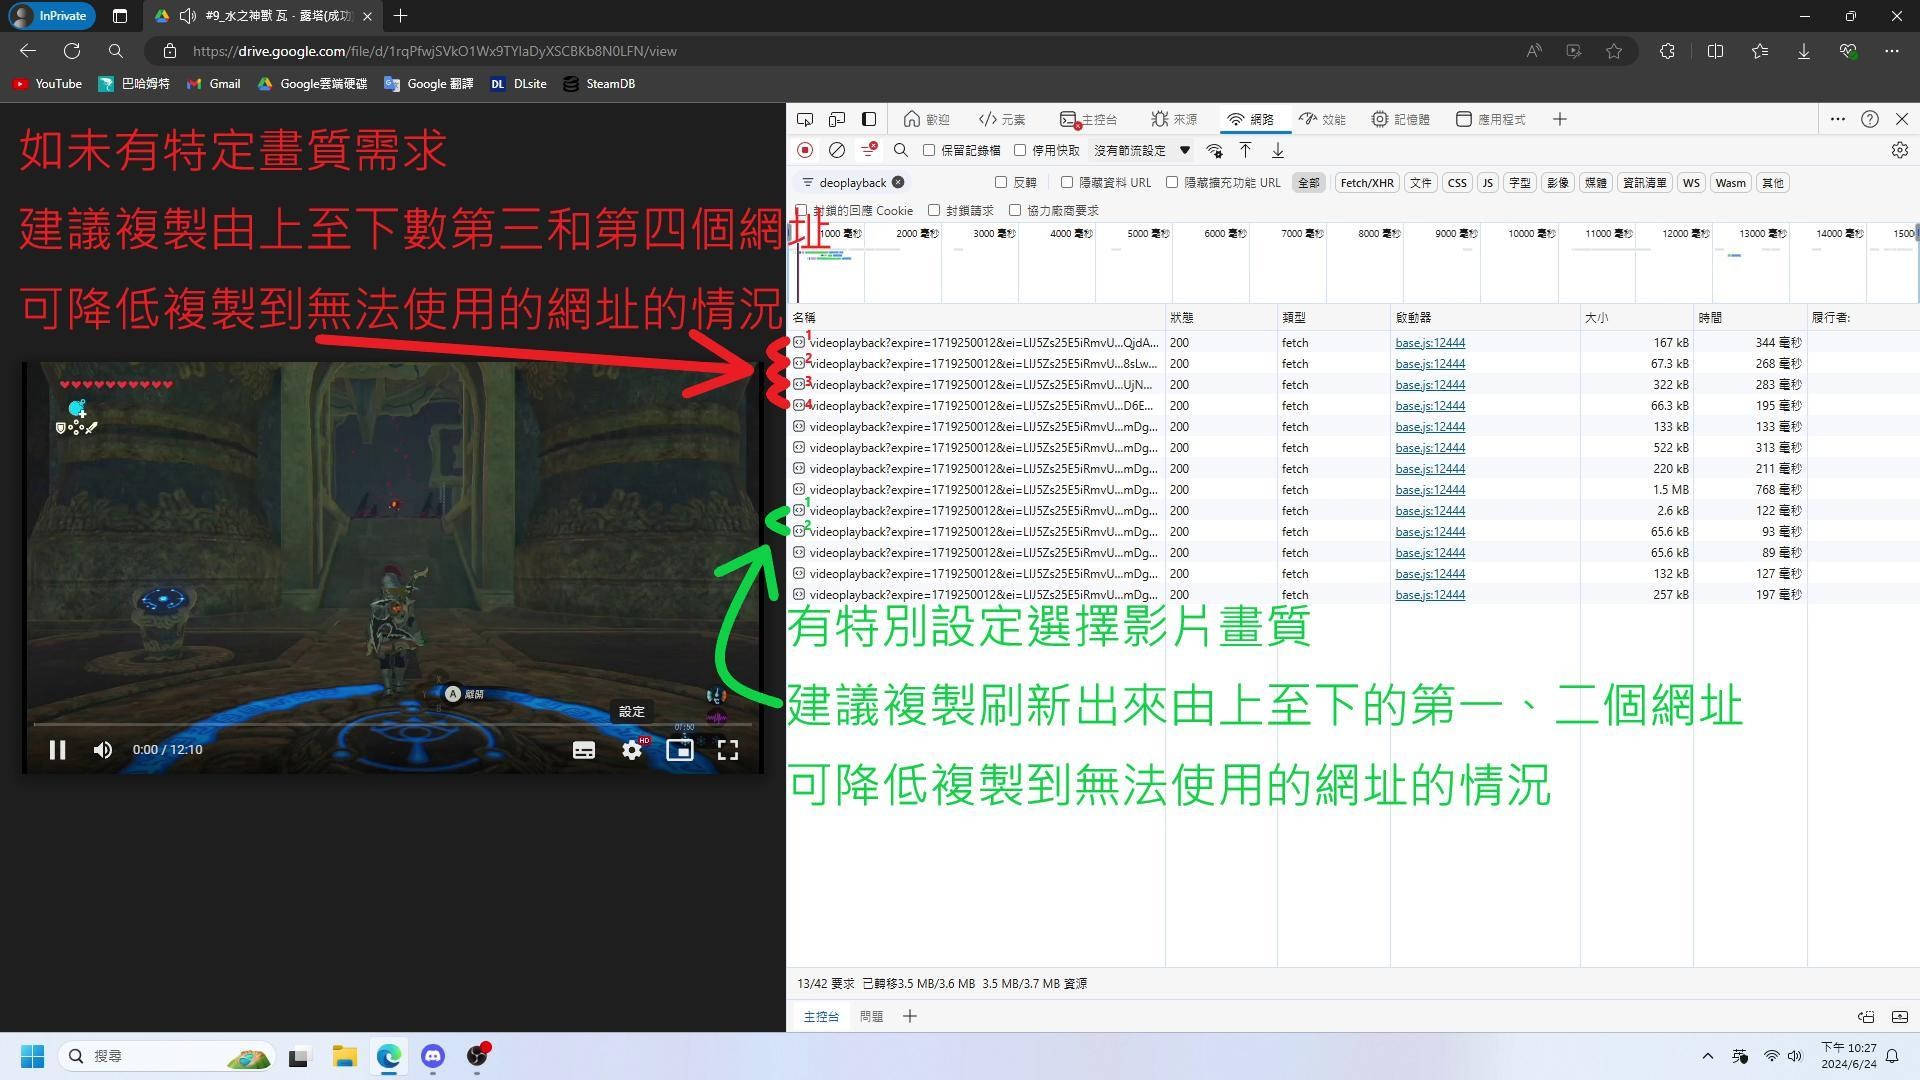Screen dimensions: 1920x1080
Task: Toggle subtitles icon in video player
Action: coord(584,750)
